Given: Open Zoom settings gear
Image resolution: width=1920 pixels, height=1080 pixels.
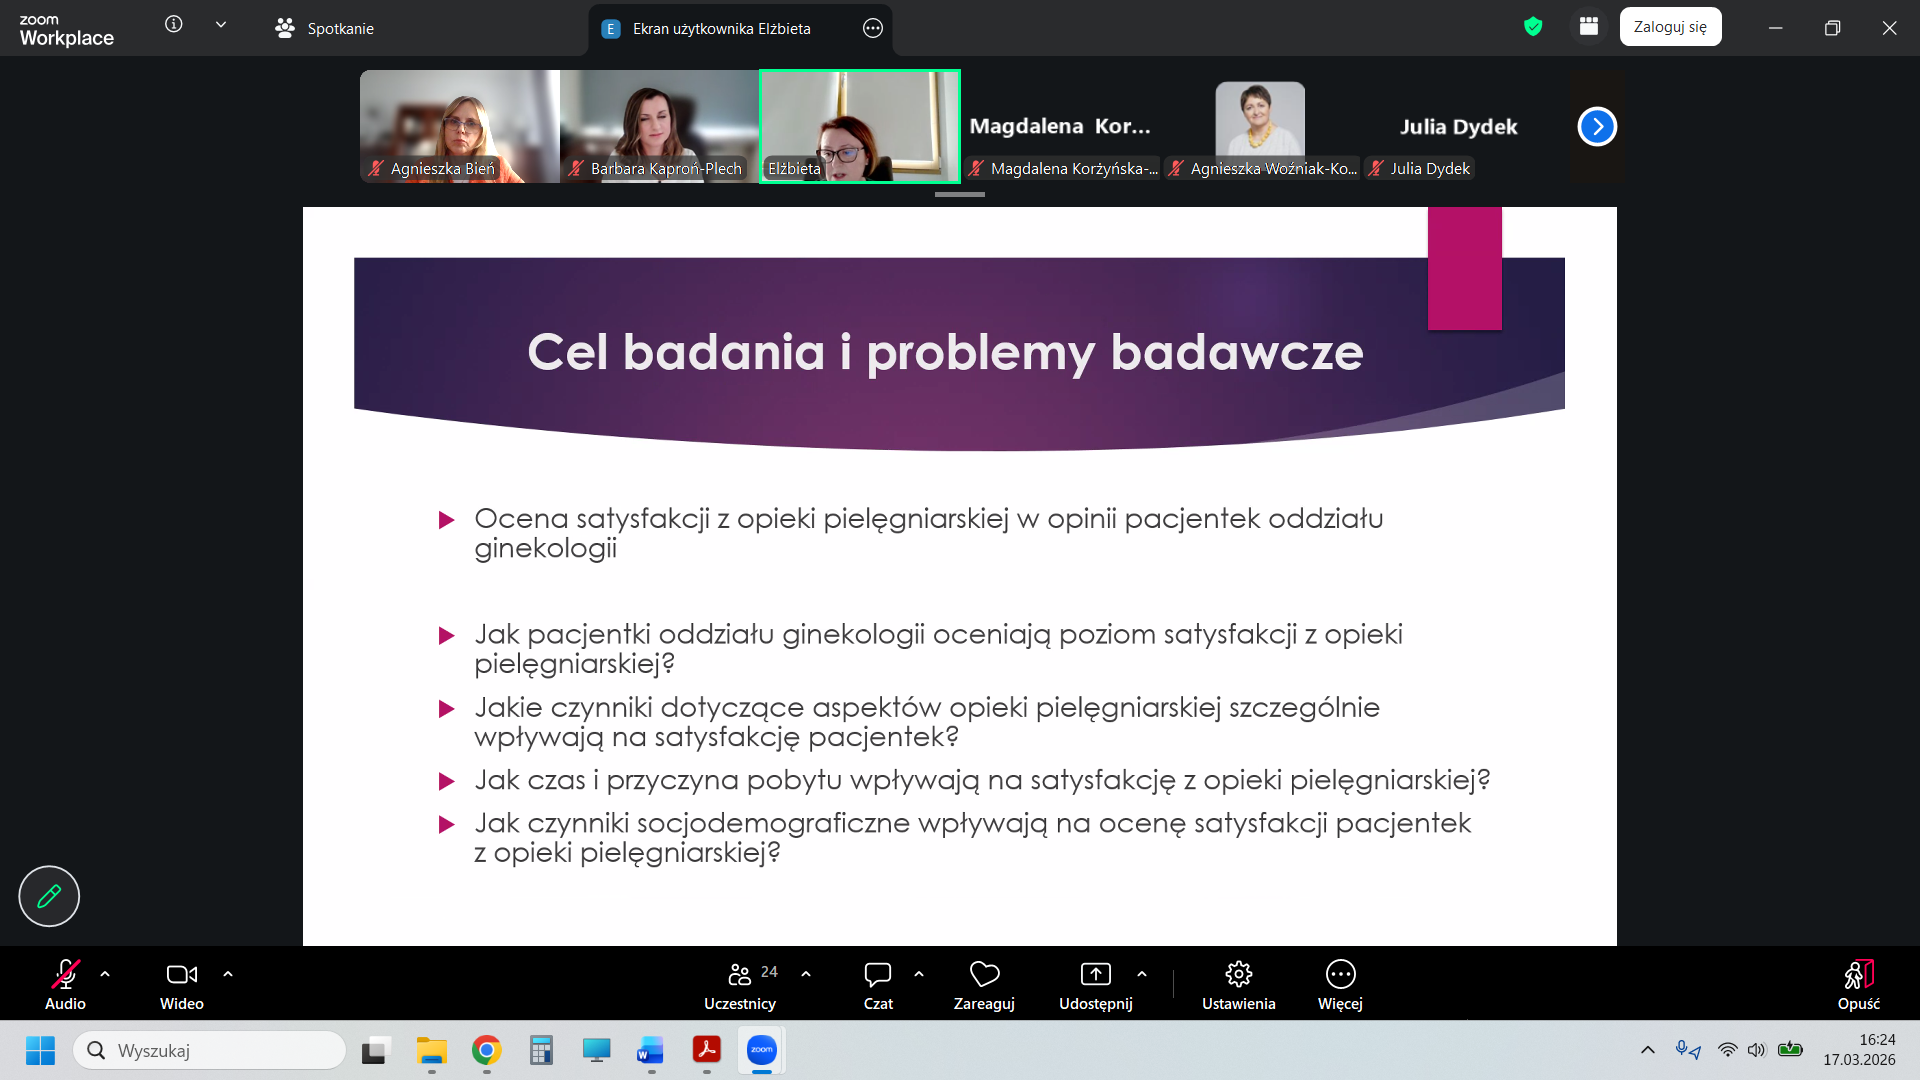Looking at the screenshot, I should [1238, 975].
